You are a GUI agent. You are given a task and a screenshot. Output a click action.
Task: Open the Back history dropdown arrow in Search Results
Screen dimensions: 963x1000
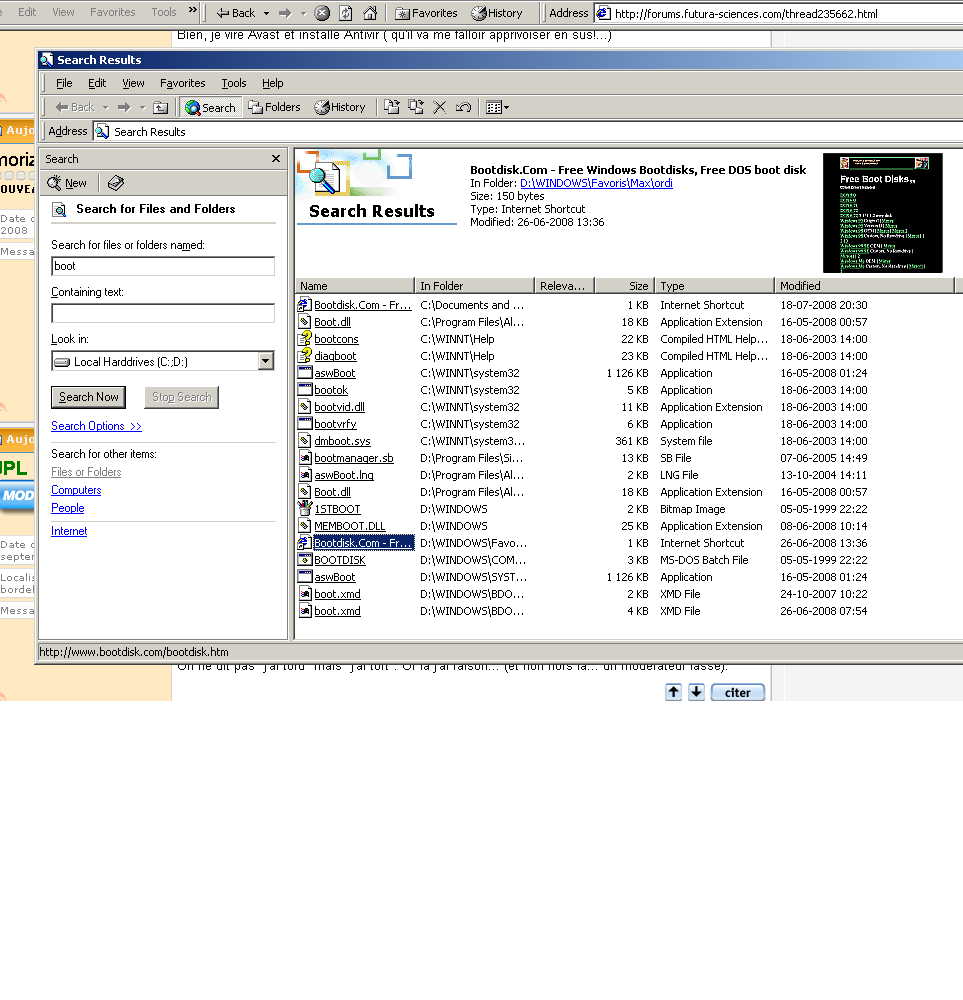click(x=106, y=108)
